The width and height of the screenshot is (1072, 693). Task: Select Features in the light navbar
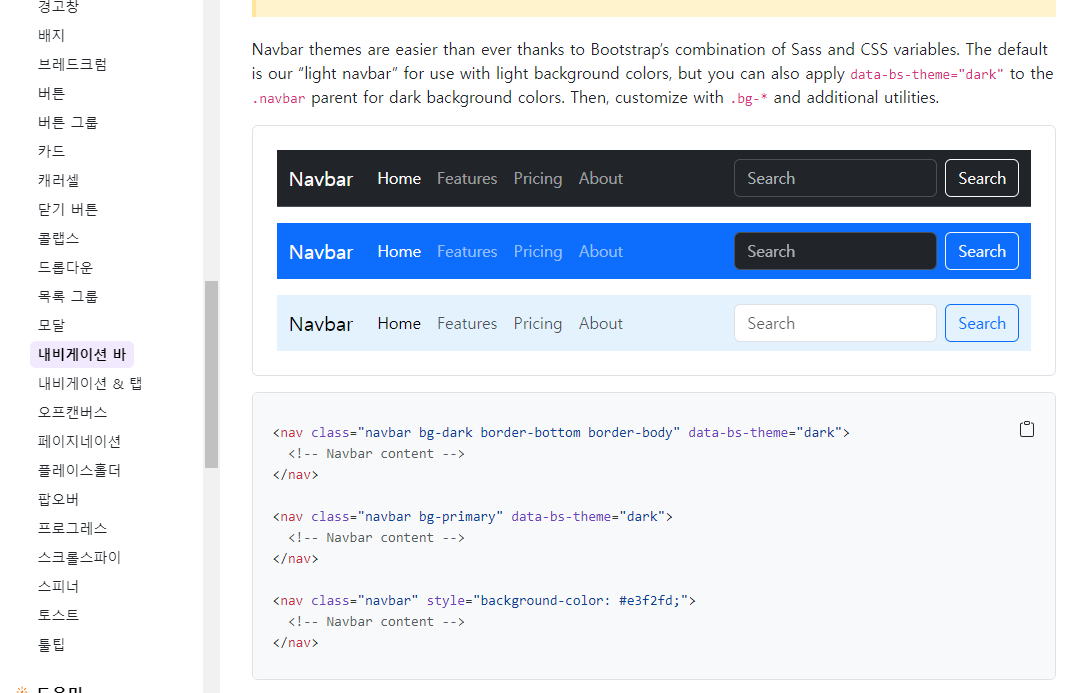[x=467, y=323]
